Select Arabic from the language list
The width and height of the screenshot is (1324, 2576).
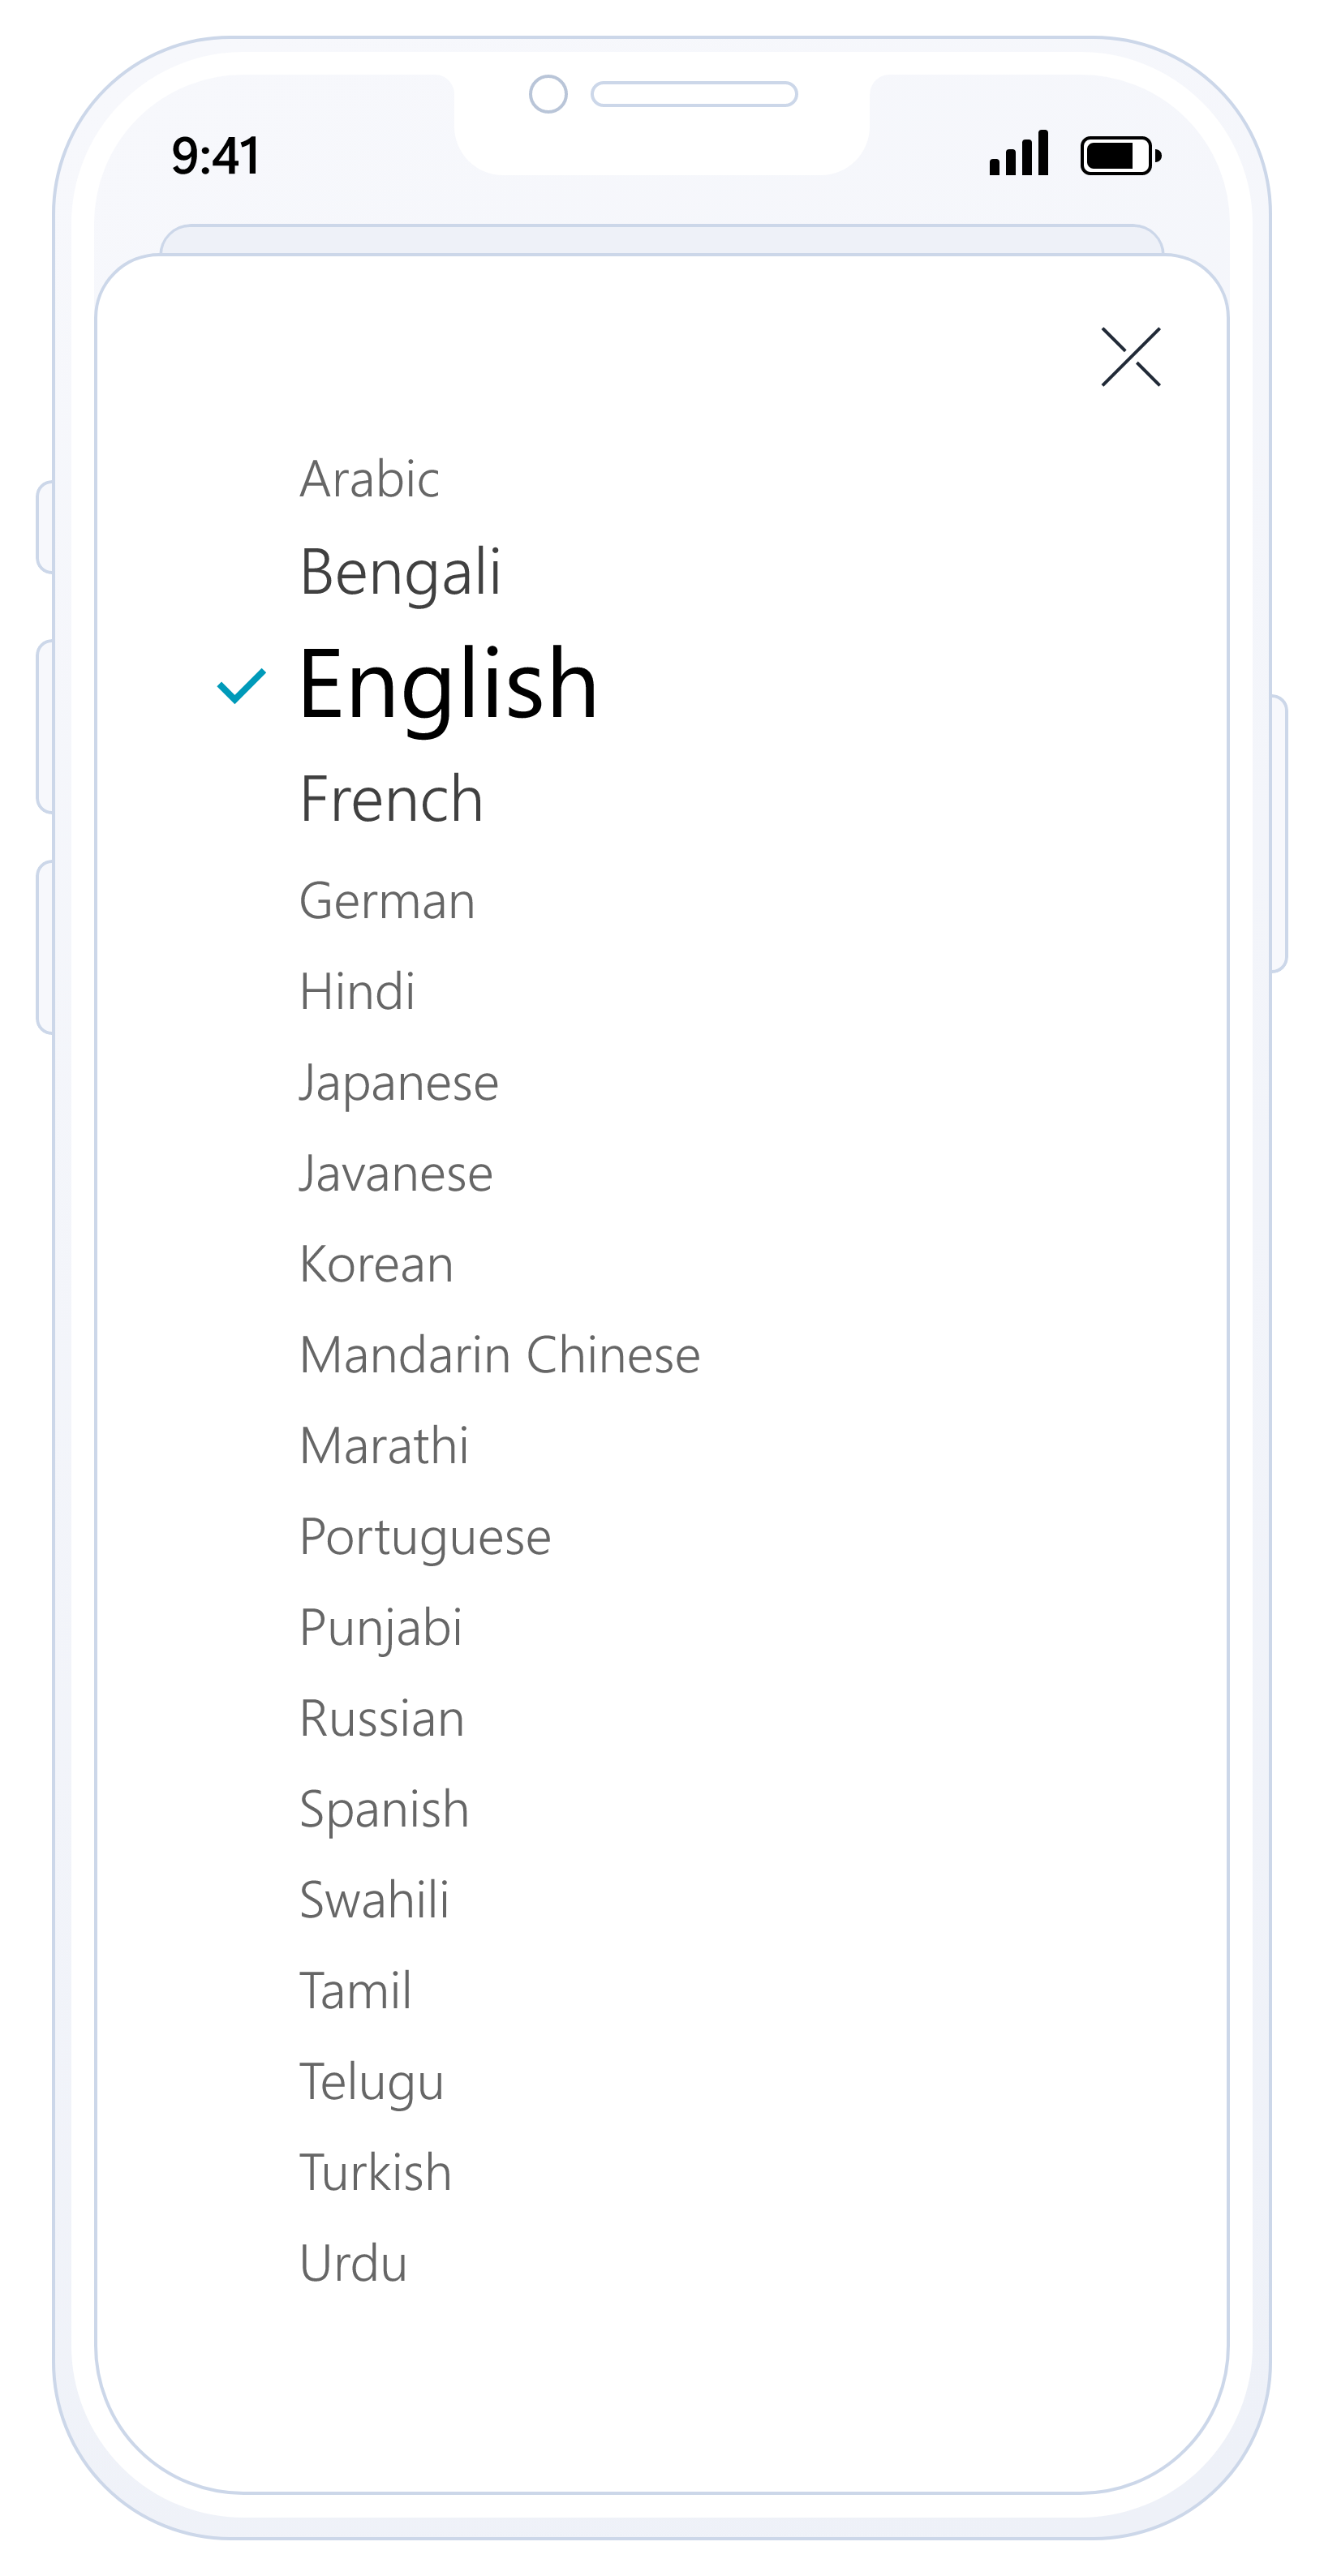coord(369,480)
